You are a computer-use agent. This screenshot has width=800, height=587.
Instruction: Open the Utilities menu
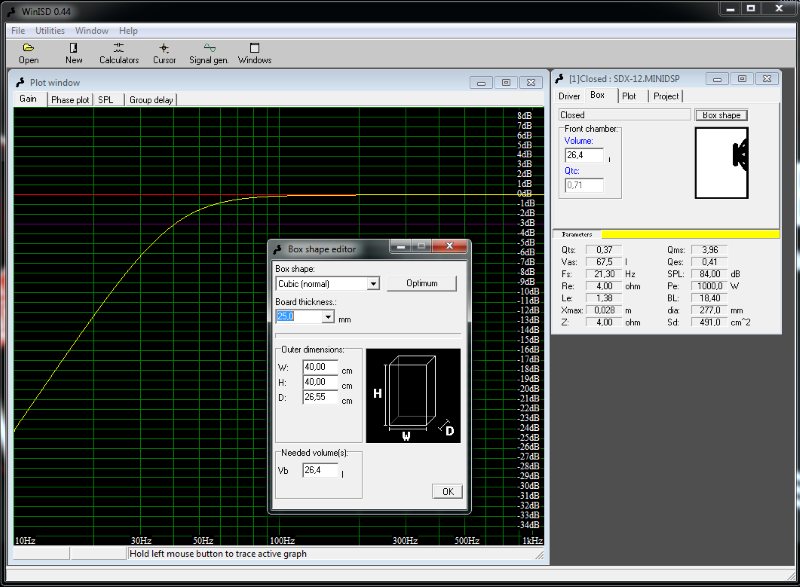[50, 31]
